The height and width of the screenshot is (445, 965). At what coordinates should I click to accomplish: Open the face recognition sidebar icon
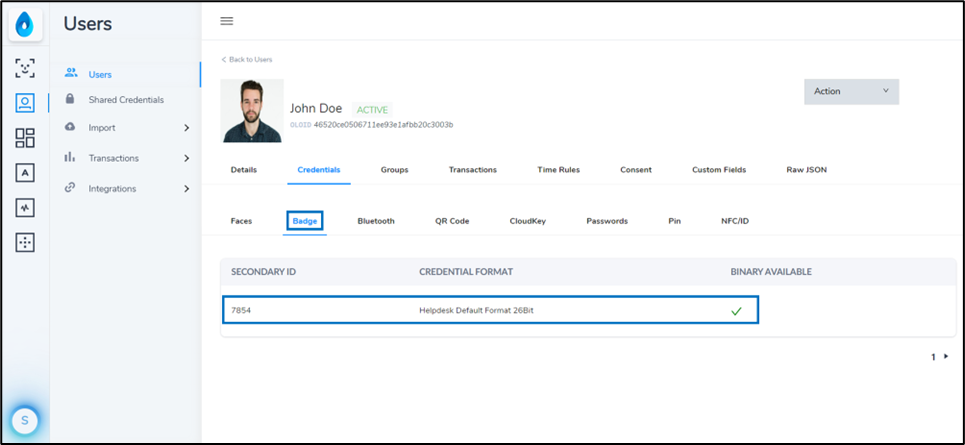25,68
